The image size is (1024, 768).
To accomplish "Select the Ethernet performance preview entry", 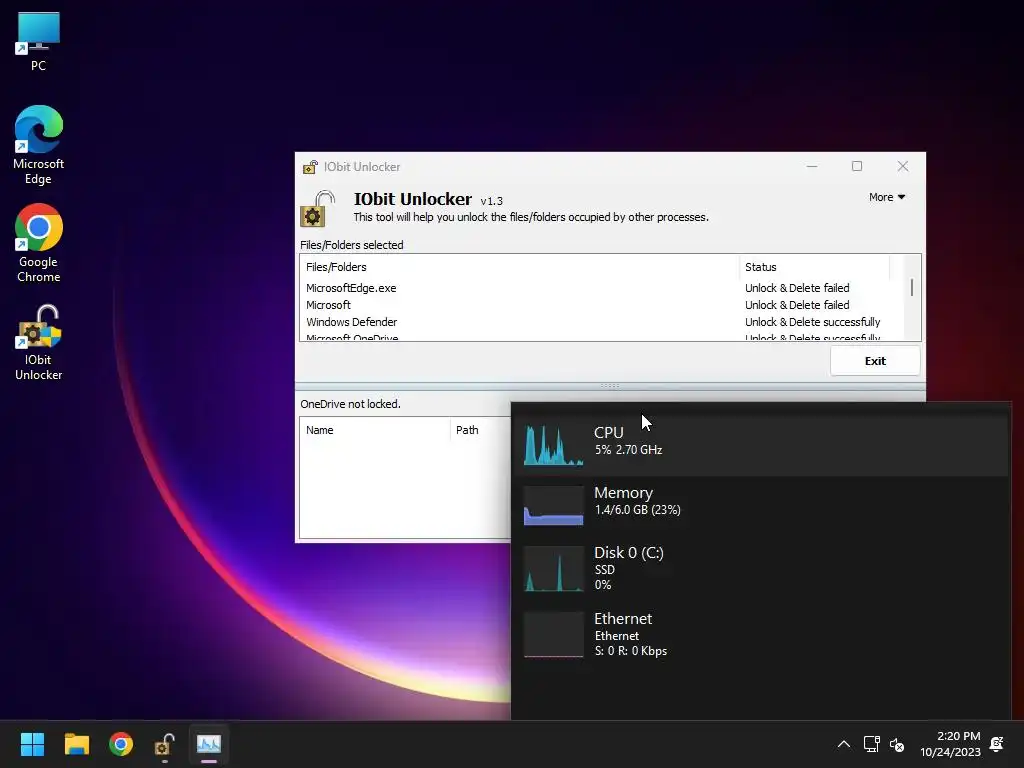I will [761, 634].
